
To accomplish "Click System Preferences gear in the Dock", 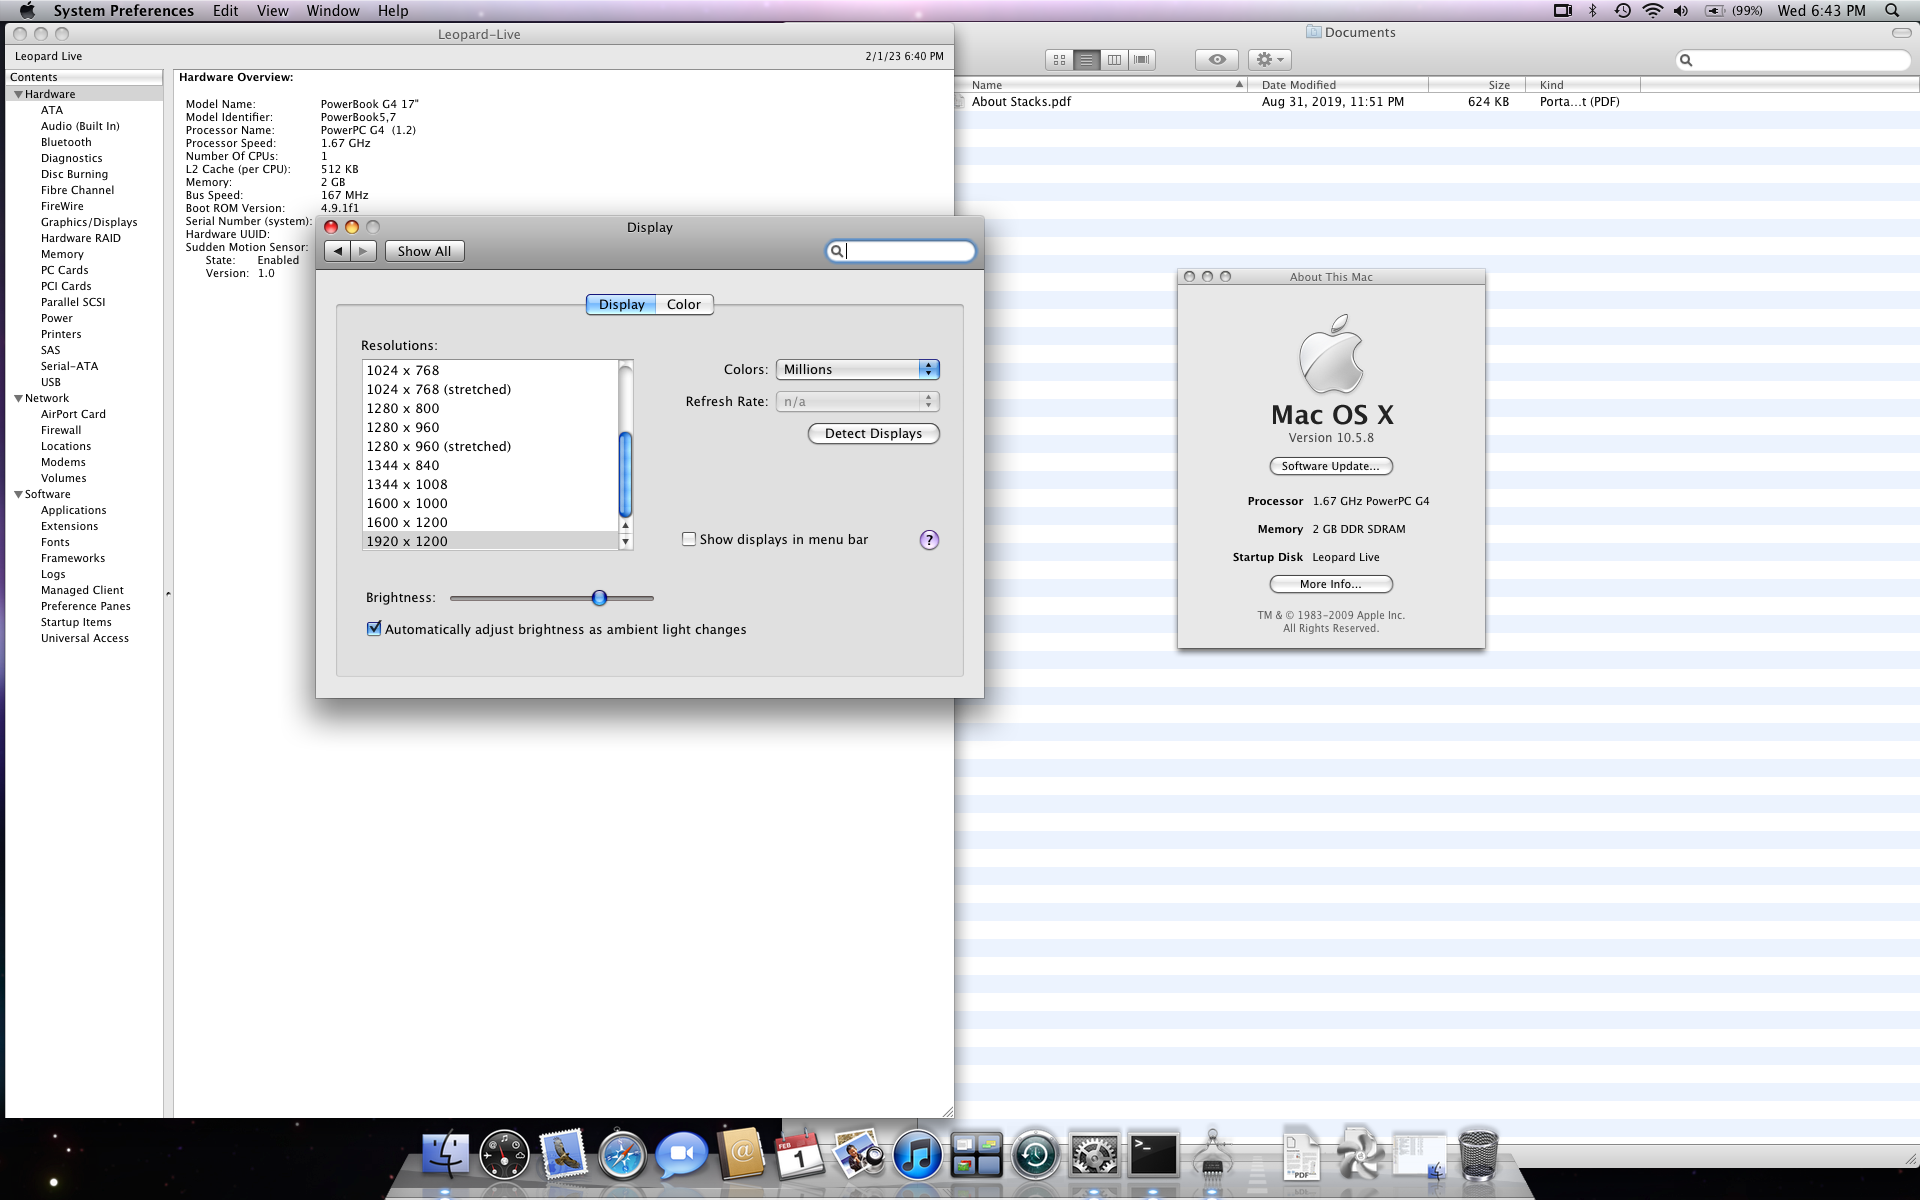I will click(x=1094, y=1156).
